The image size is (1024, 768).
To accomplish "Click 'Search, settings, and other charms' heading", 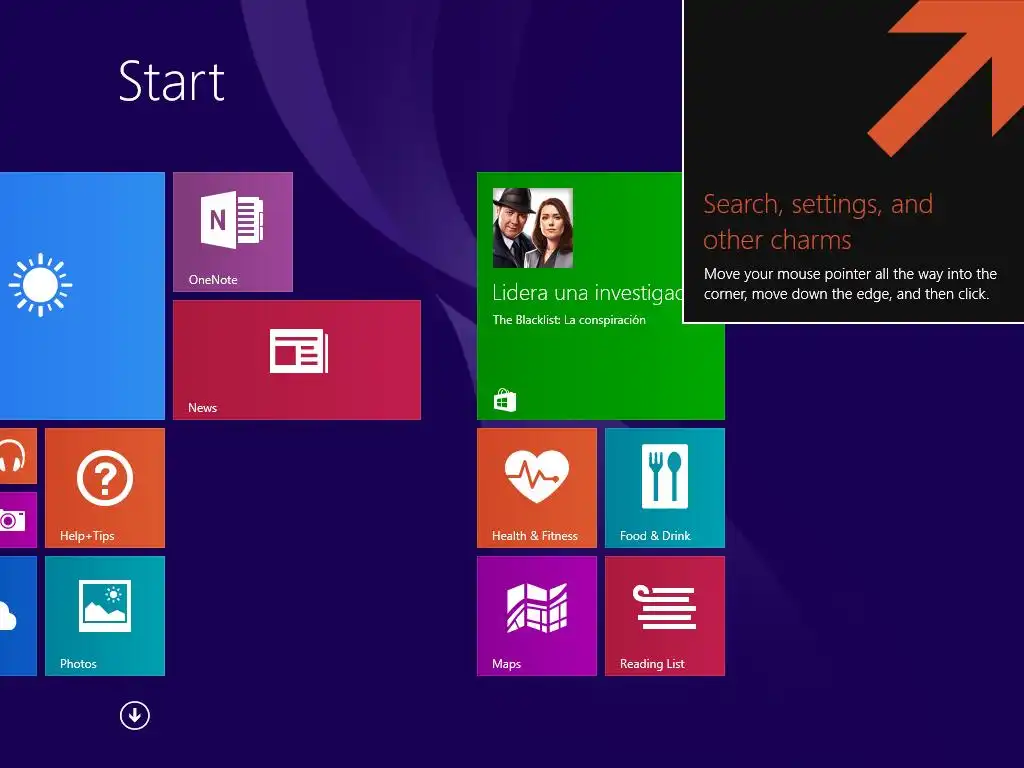I will [x=818, y=222].
